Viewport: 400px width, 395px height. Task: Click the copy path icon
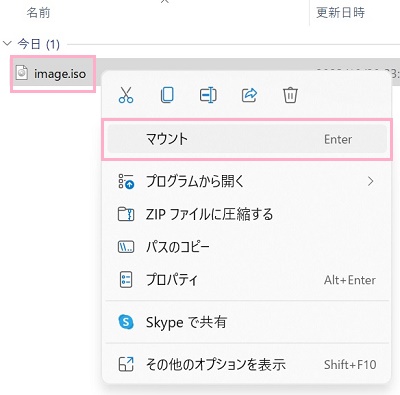pyautogui.click(x=126, y=247)
